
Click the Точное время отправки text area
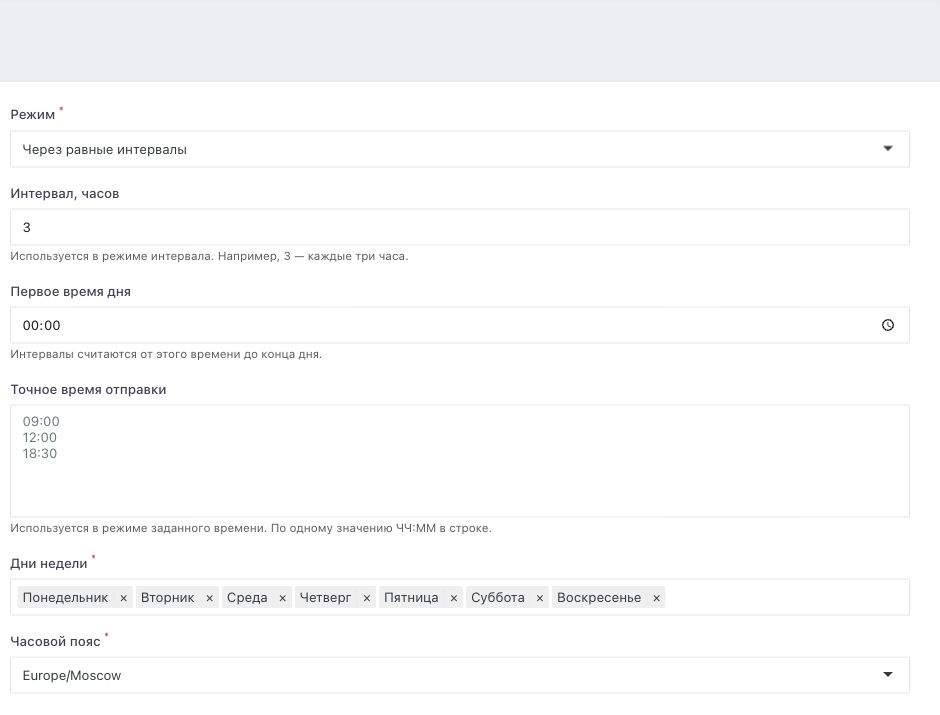tap(460, 461)
